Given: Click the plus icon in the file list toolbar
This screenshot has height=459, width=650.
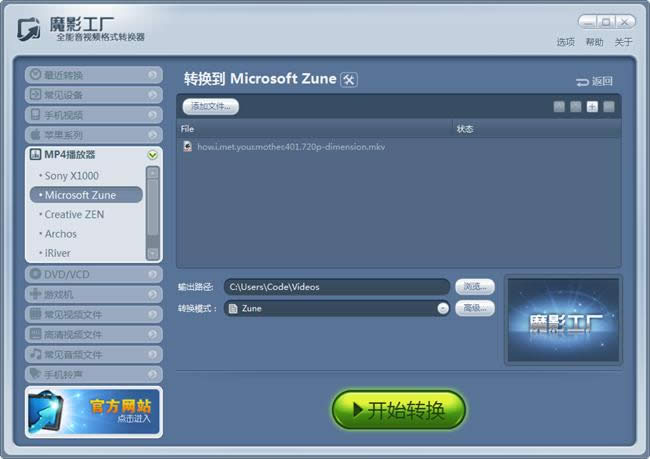Looking at the screenshot, I should [592, 107].
